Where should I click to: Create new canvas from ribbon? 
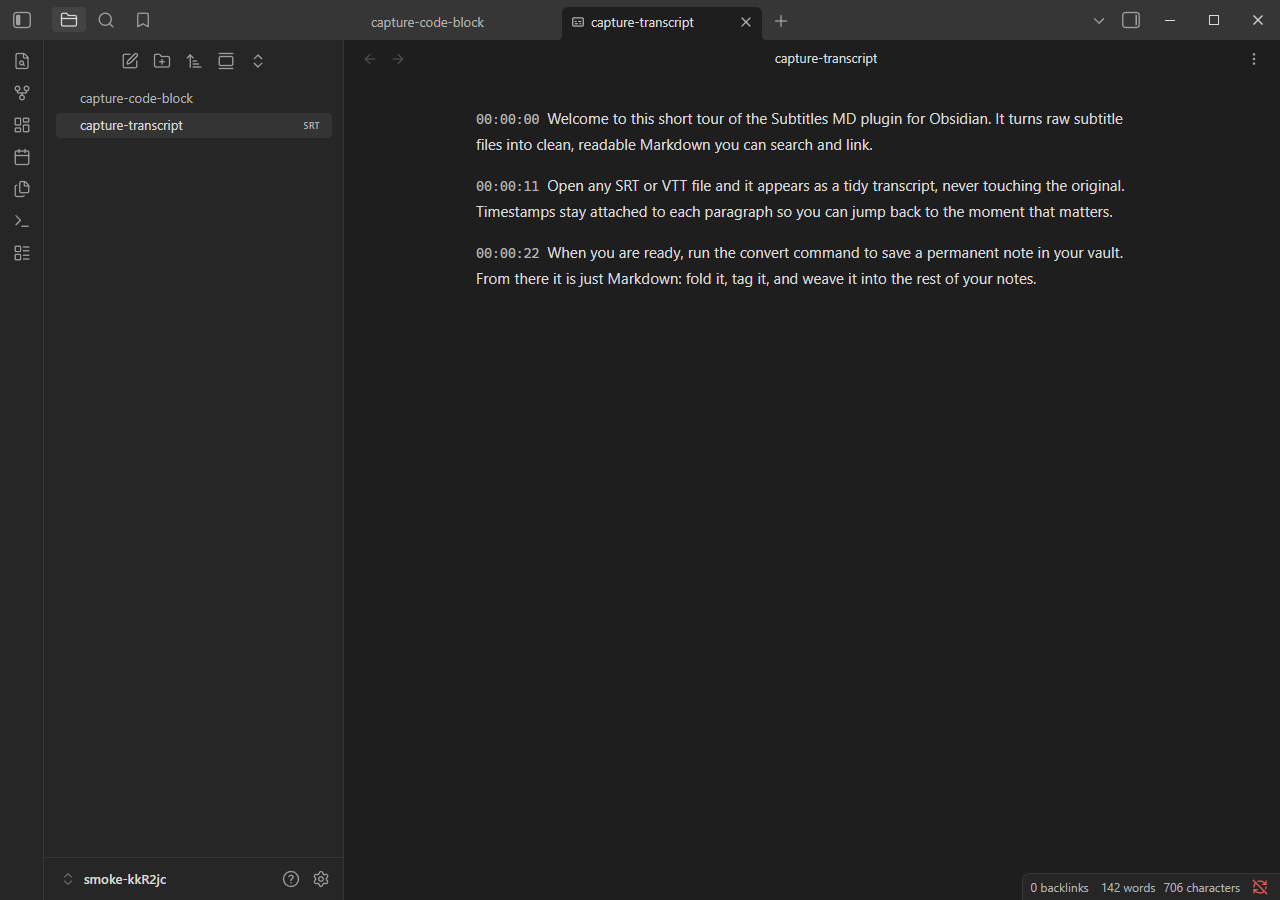(22, 125)
